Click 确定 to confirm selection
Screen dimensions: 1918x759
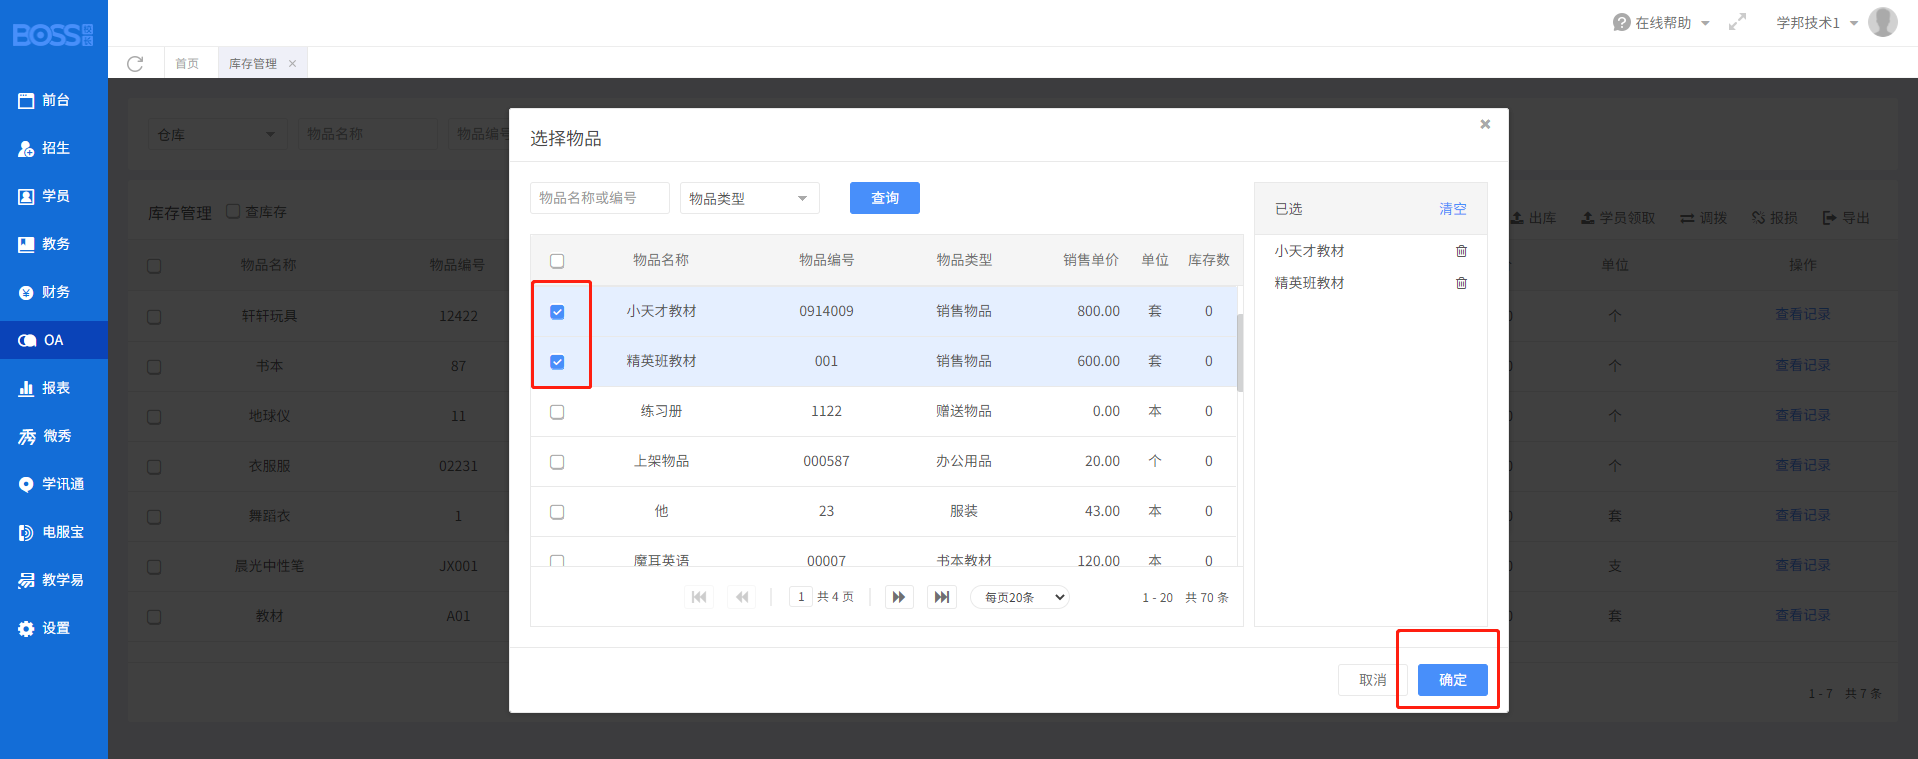tap(1453, 680)
